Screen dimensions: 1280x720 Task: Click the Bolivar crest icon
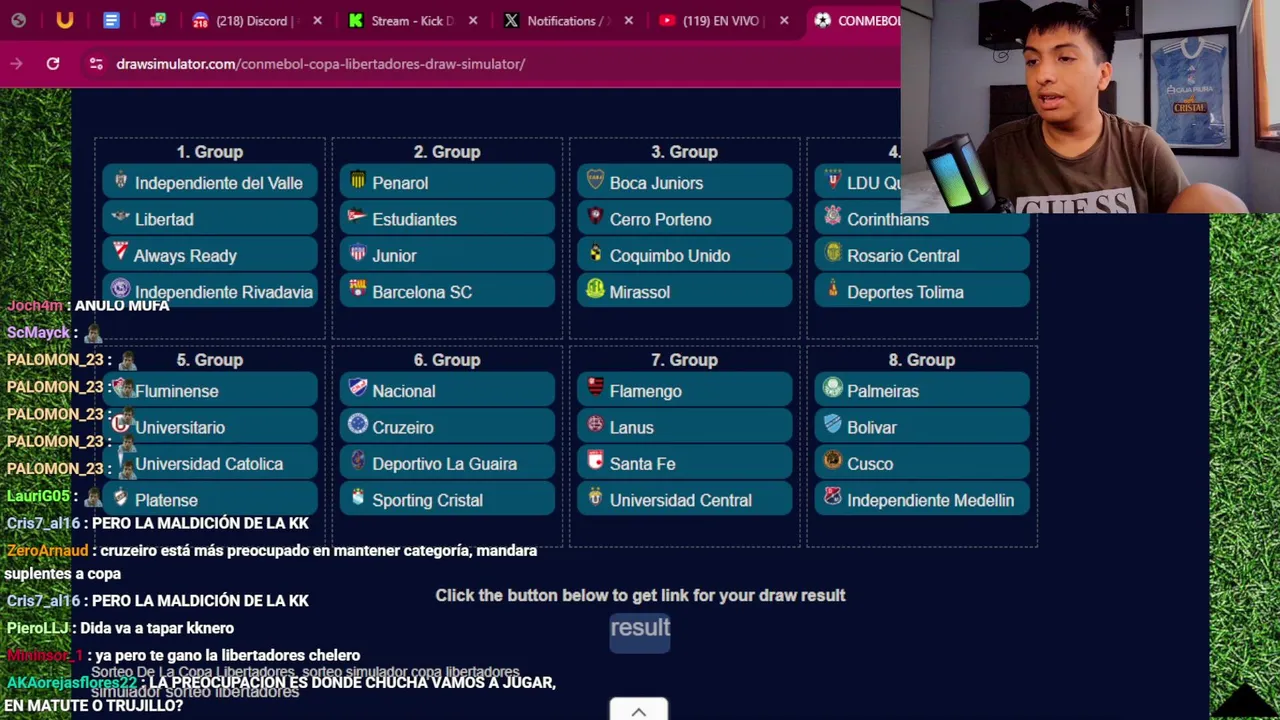click(833, 425)
